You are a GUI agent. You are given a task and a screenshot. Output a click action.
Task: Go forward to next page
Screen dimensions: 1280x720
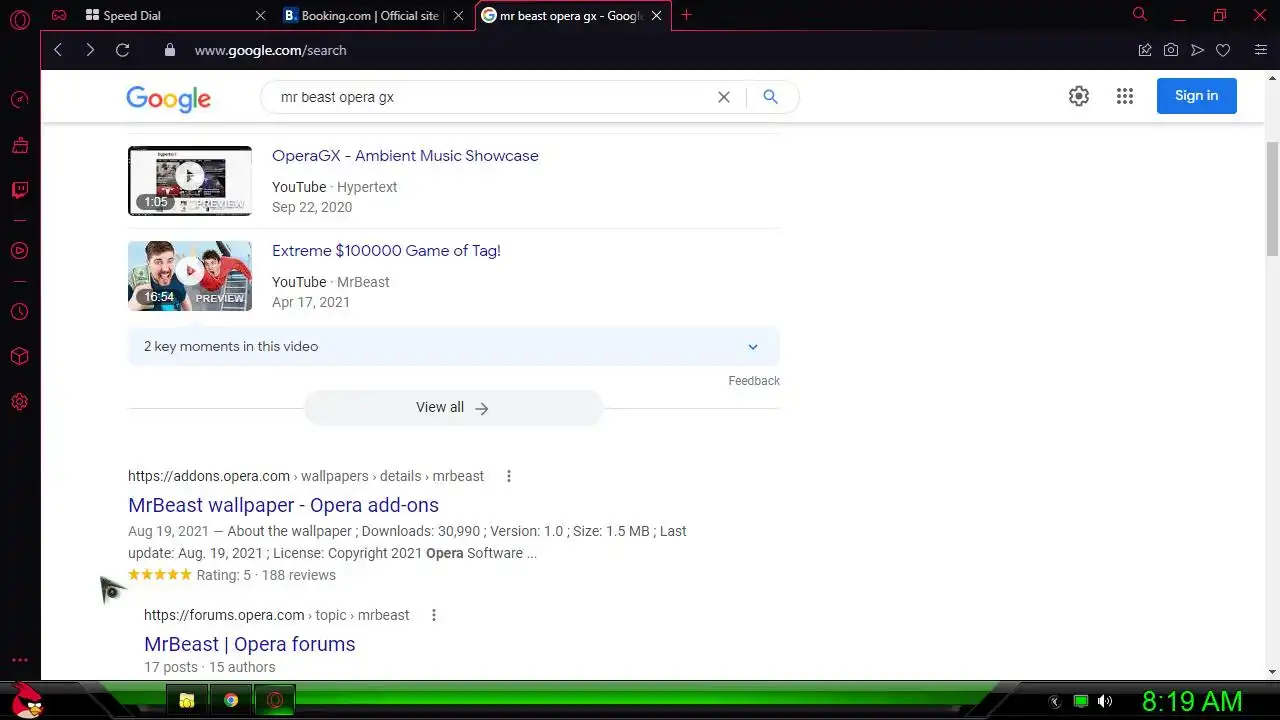coord(90,50)
